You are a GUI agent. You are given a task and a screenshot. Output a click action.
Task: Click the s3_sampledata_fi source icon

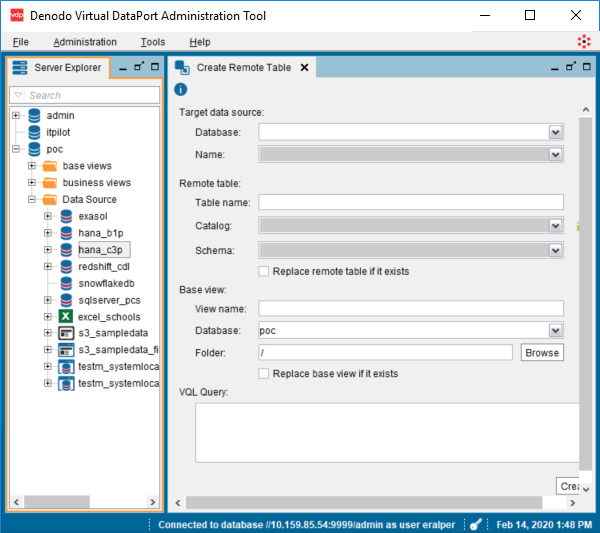pos(66,350)
